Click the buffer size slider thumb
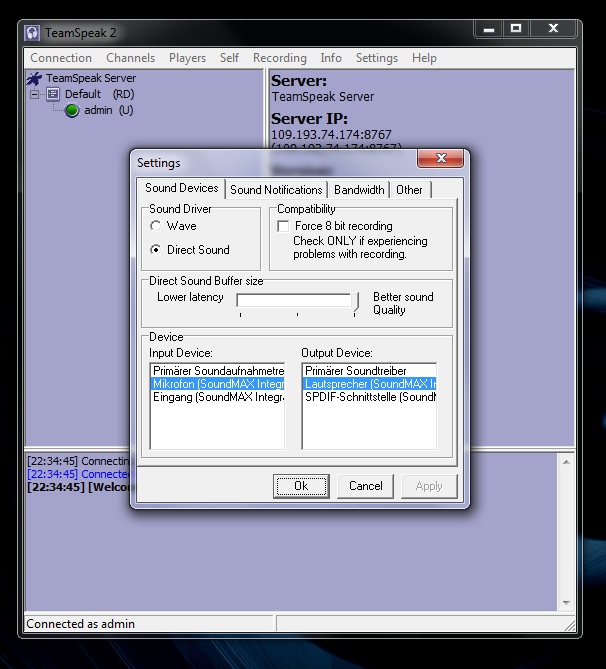The height and width of the screenshot is (669, 606). click(355, 303)
